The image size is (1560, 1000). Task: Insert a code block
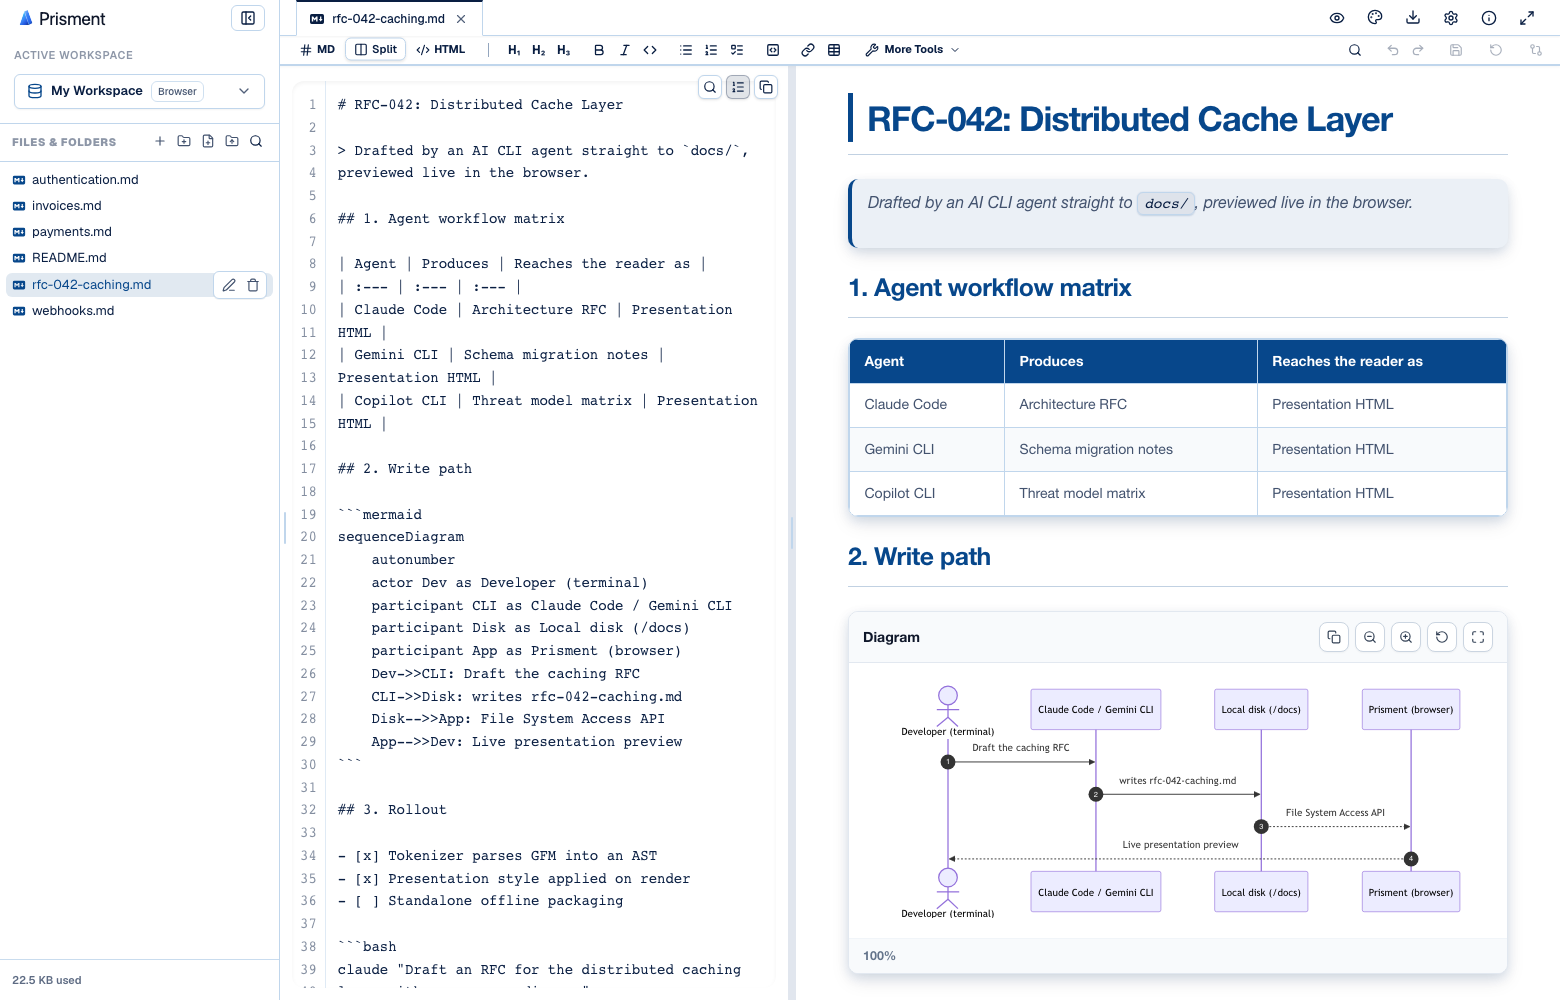pyautogui.click(x=773, y=50)
